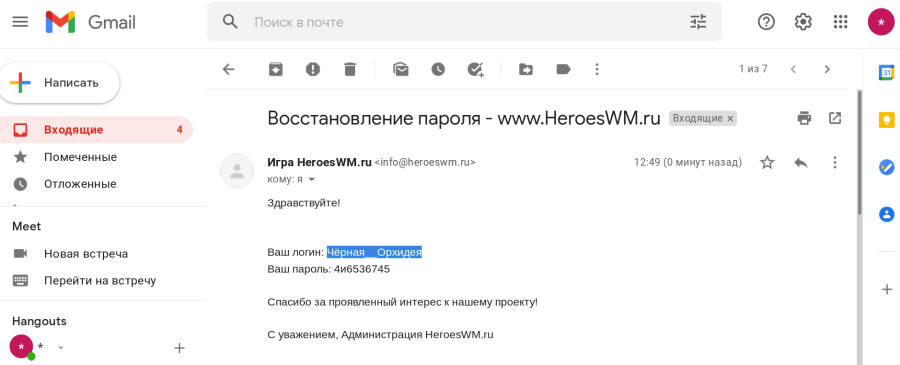Click the Gmail logo
The image size is (900, 365).
click(91, 22)
